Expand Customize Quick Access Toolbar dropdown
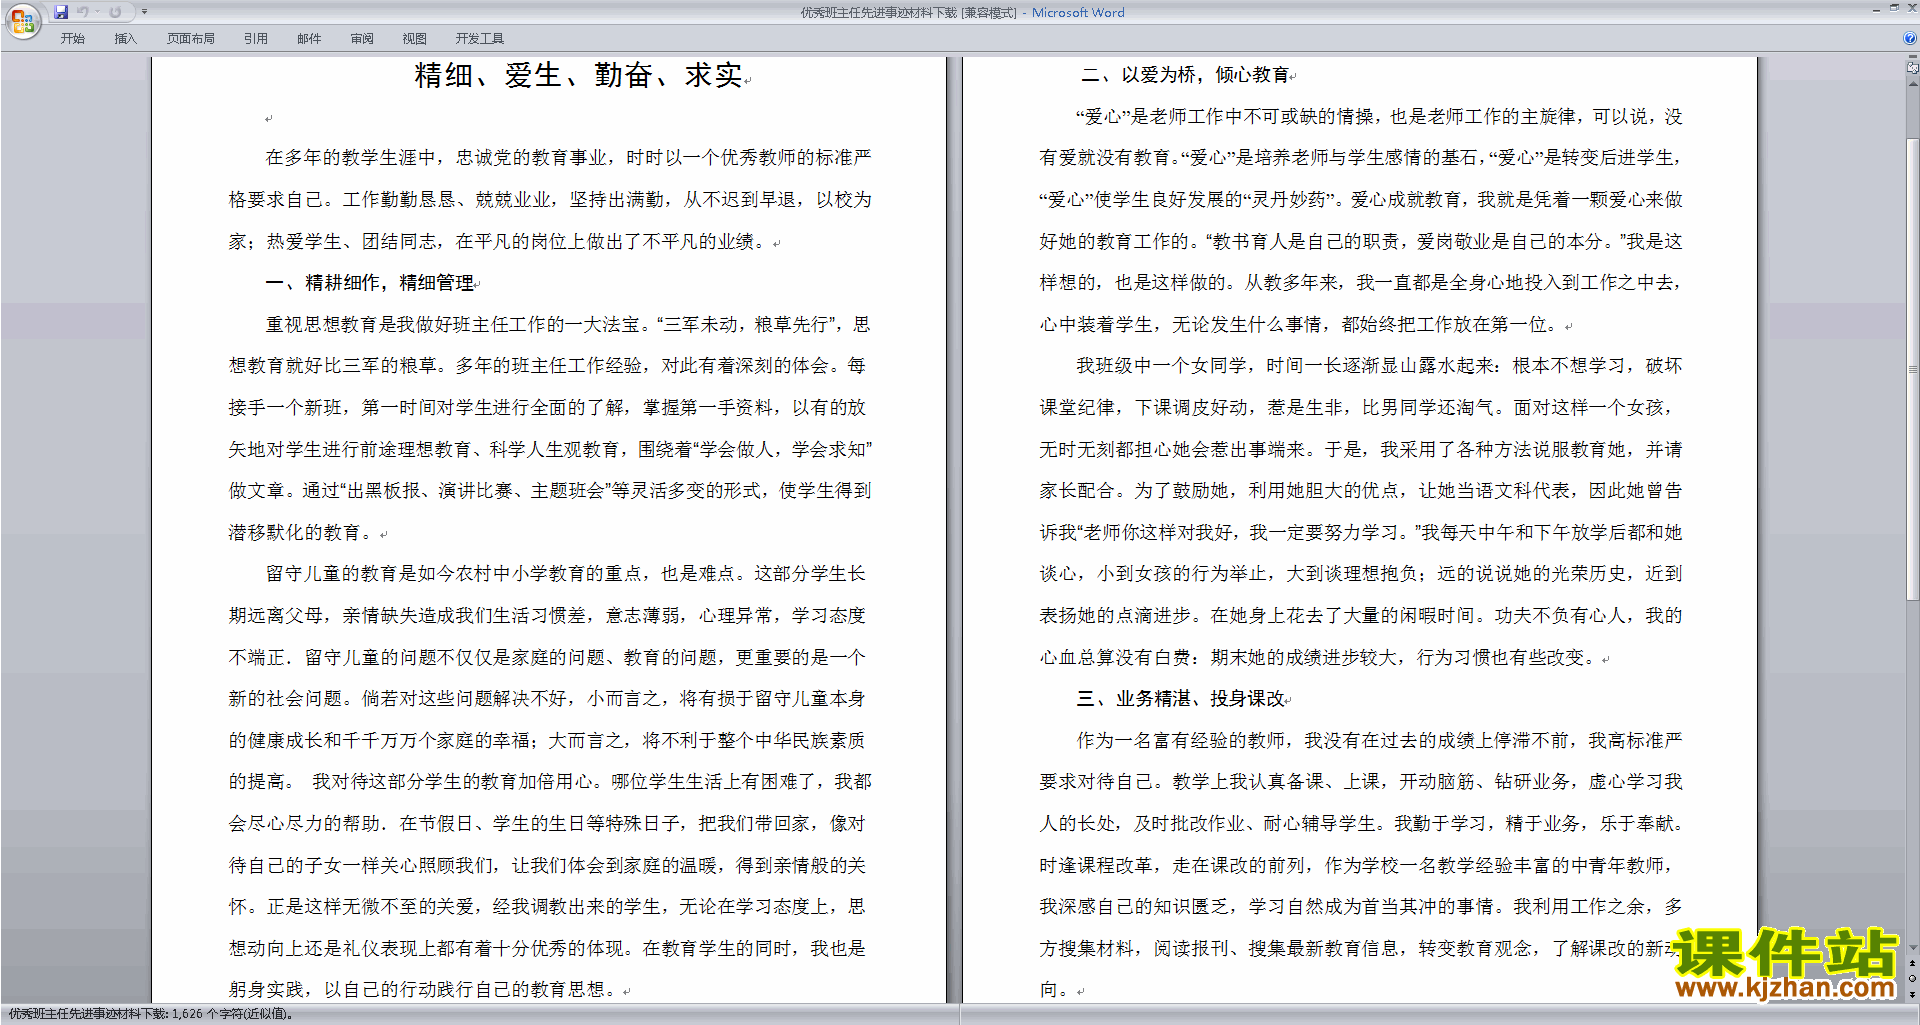This screenshot has width=1920, height=1025. (x=145, y=12)
